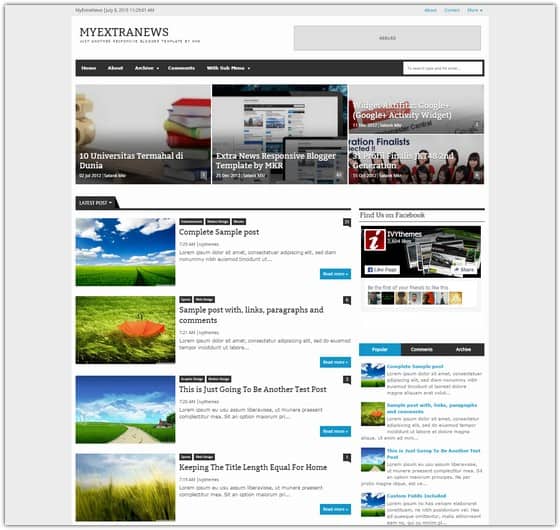
Task: Open This is Just Going To Be Another Test Post
Action: point(252,389)
